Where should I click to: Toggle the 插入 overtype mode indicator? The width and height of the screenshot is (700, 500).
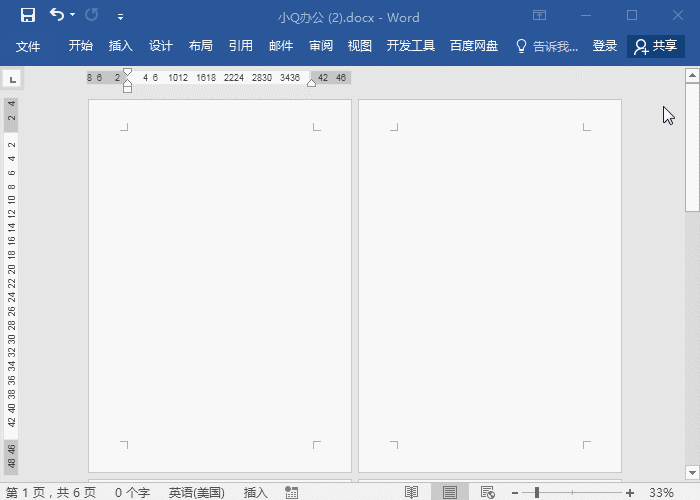(x=255, y=492)
